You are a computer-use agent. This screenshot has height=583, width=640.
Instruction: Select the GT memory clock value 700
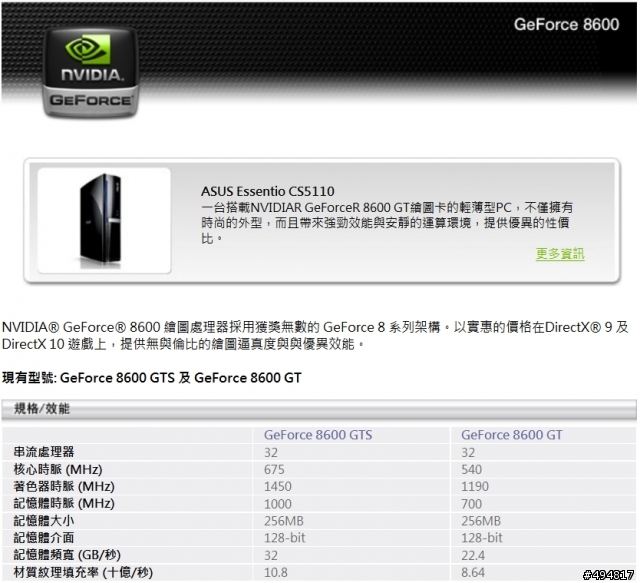tap(471, 504)
